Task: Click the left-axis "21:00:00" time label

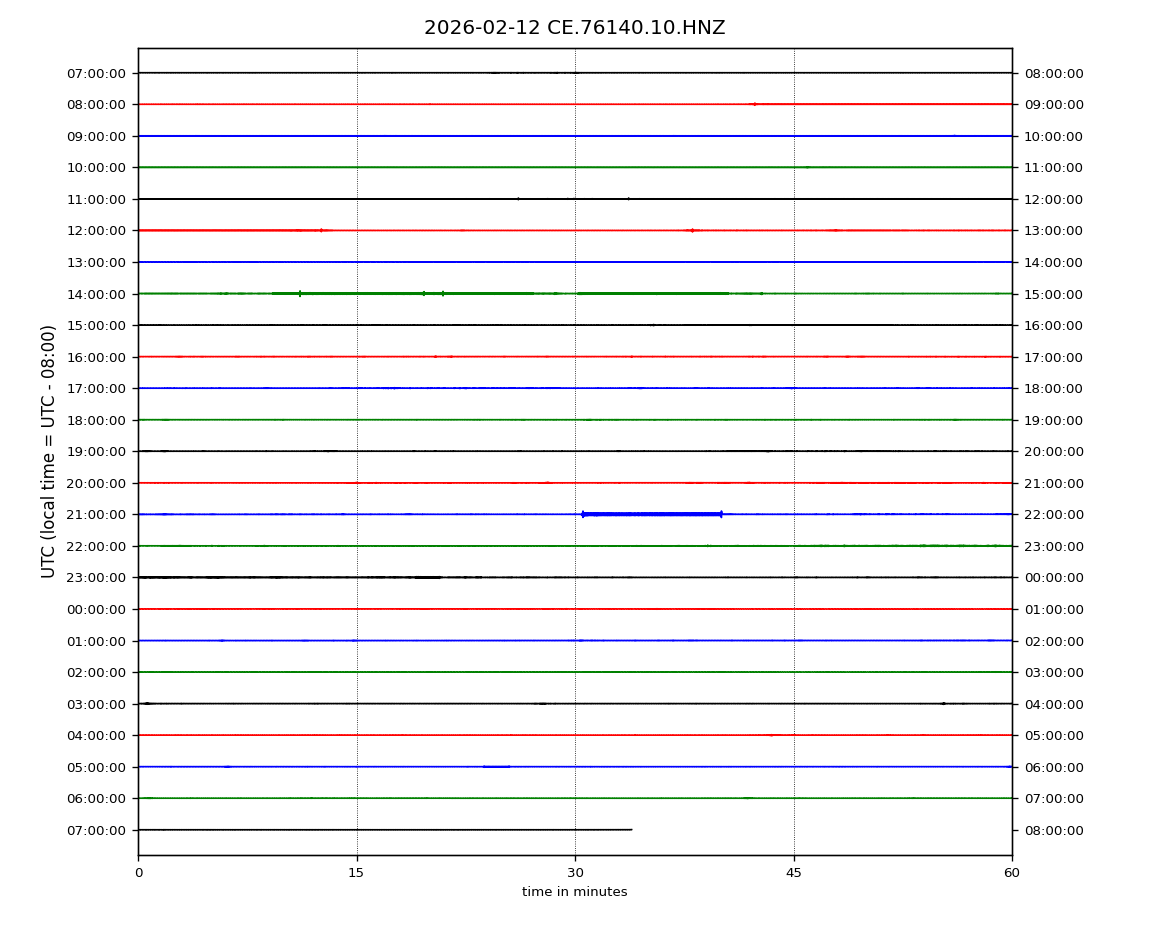Action: pyautogui.click(x=96, y=515)
